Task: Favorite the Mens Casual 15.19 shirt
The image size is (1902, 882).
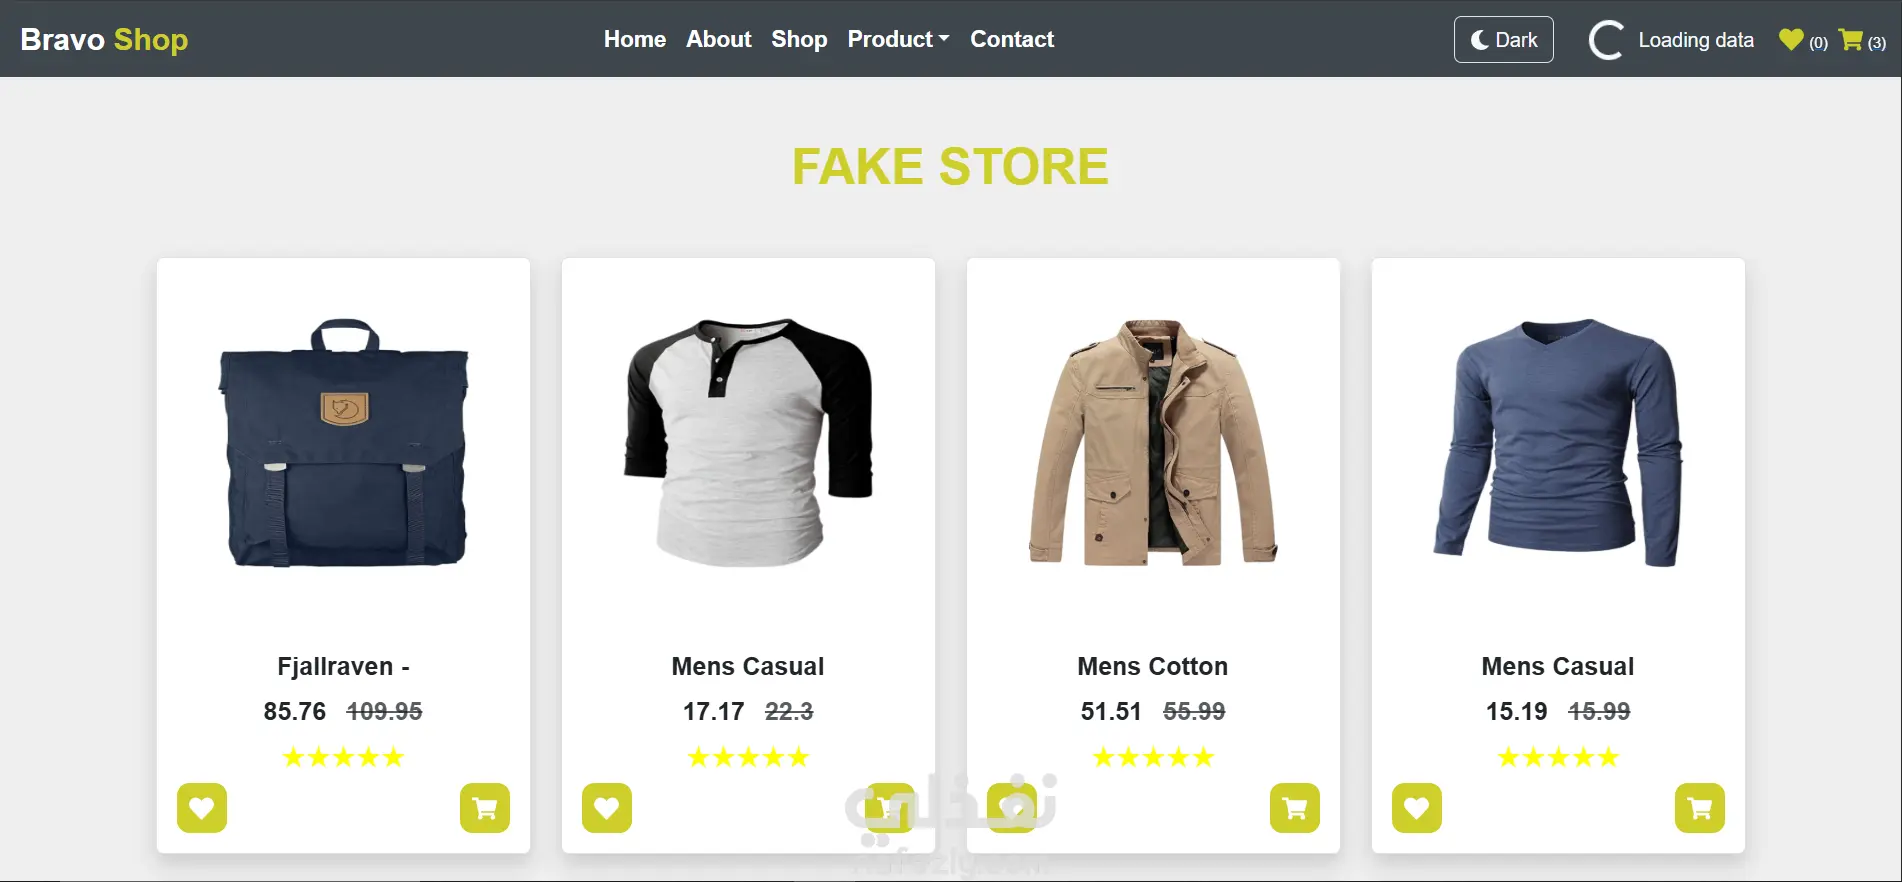Action: (1417, 808)
